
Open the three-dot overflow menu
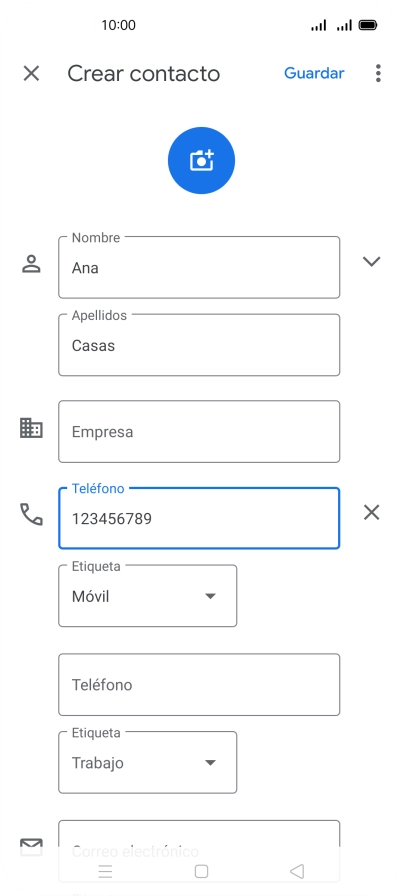378,73
